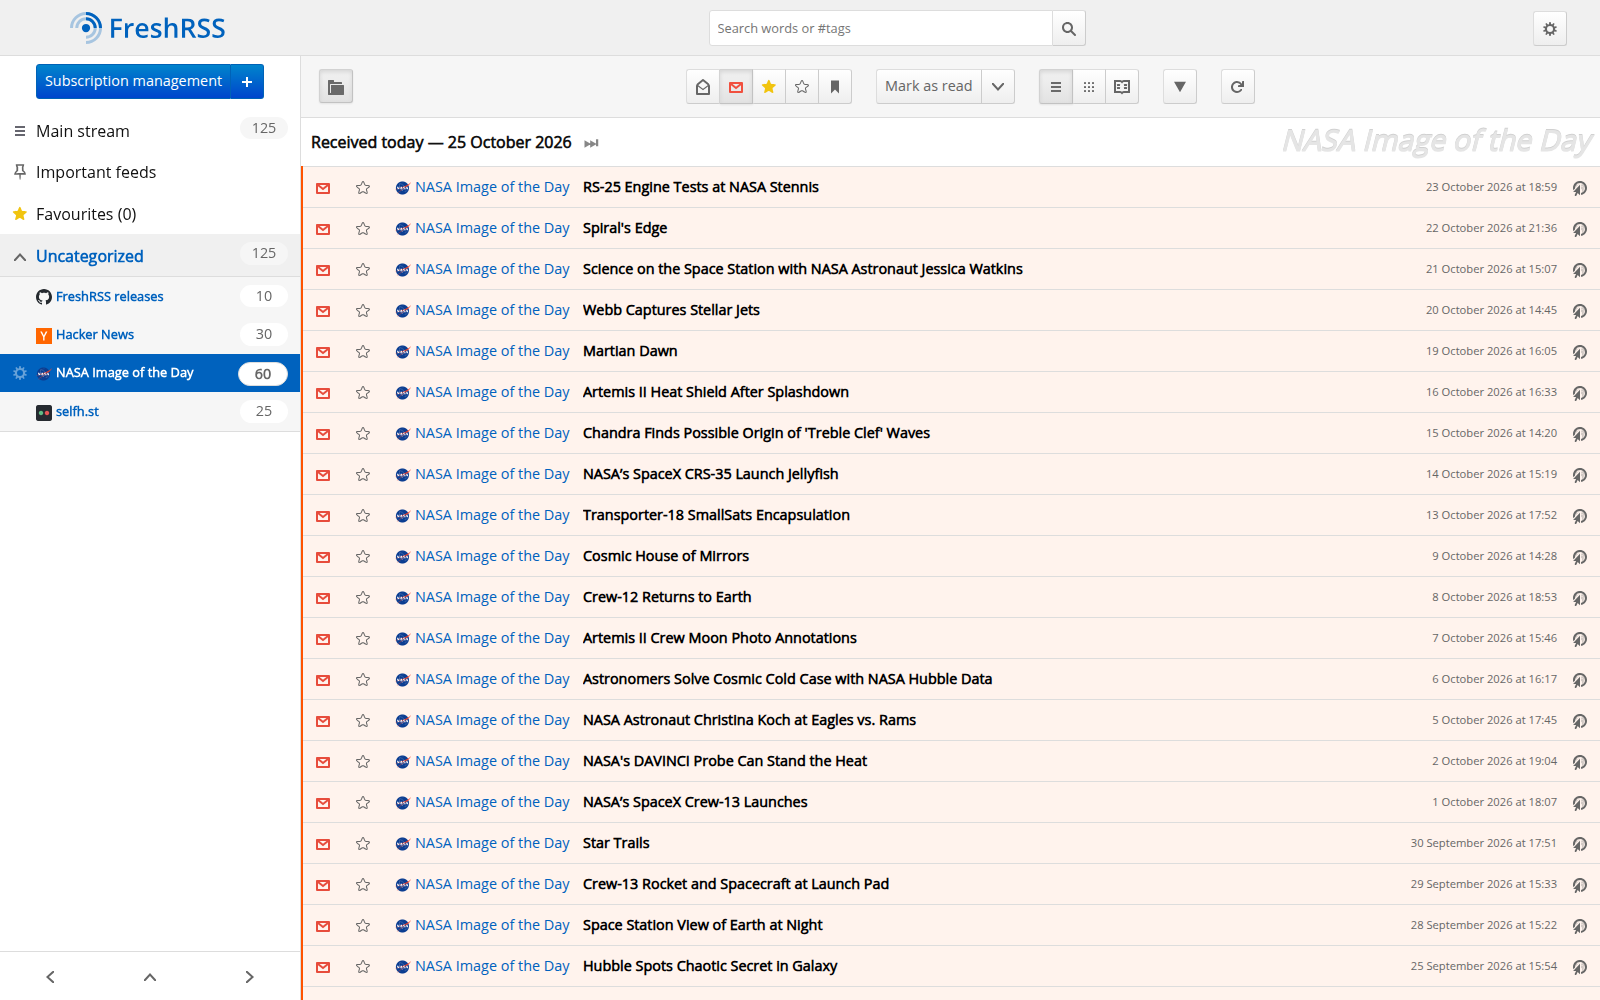Viewport: 1600px width, 1000px height.
Task: Mark "Spiral's Edge" as read via envelope
Action: (323, 229)
